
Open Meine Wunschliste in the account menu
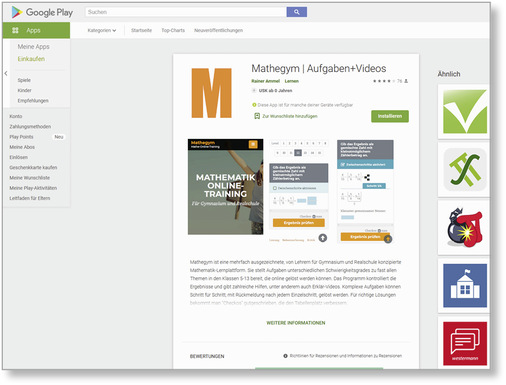(30, 178)
